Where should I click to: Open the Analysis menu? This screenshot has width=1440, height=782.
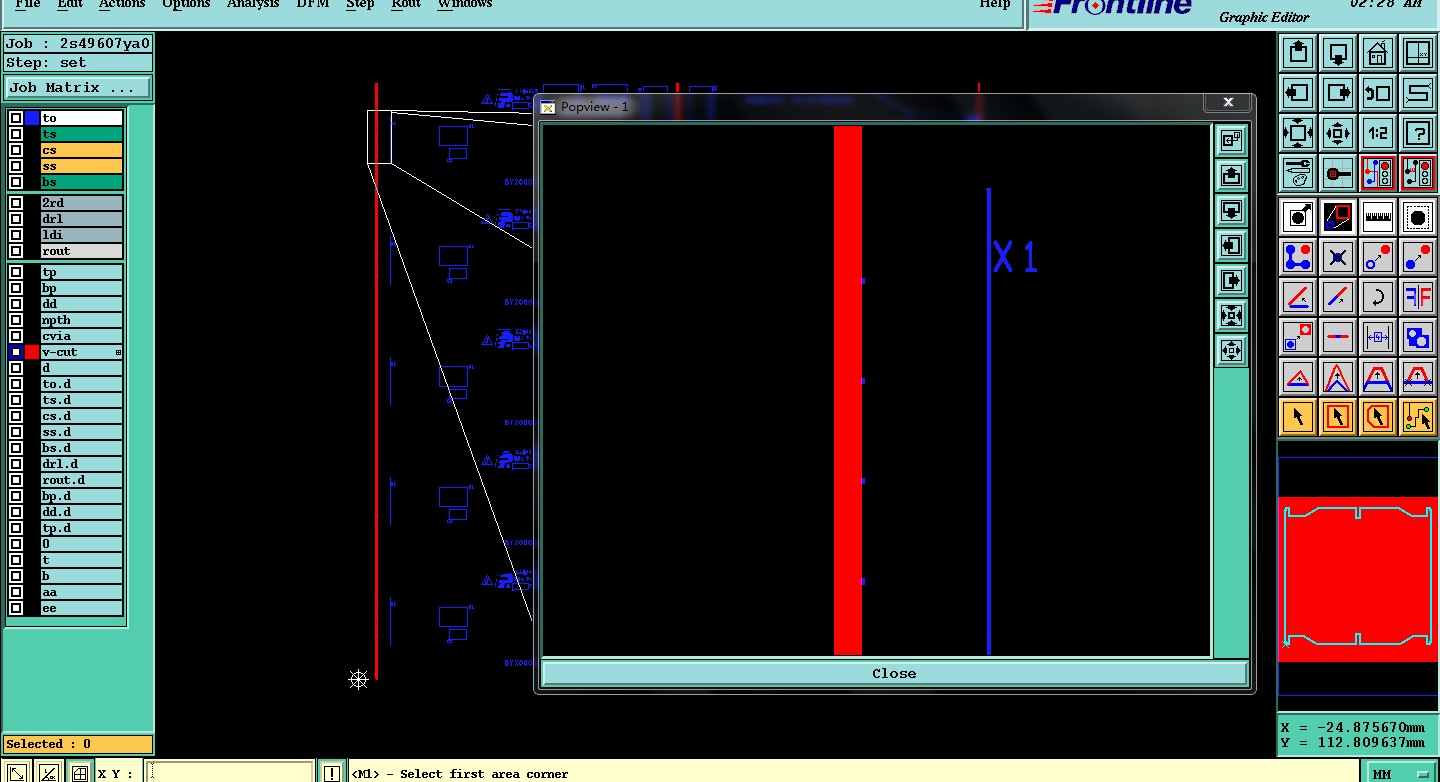coord(252,4)
